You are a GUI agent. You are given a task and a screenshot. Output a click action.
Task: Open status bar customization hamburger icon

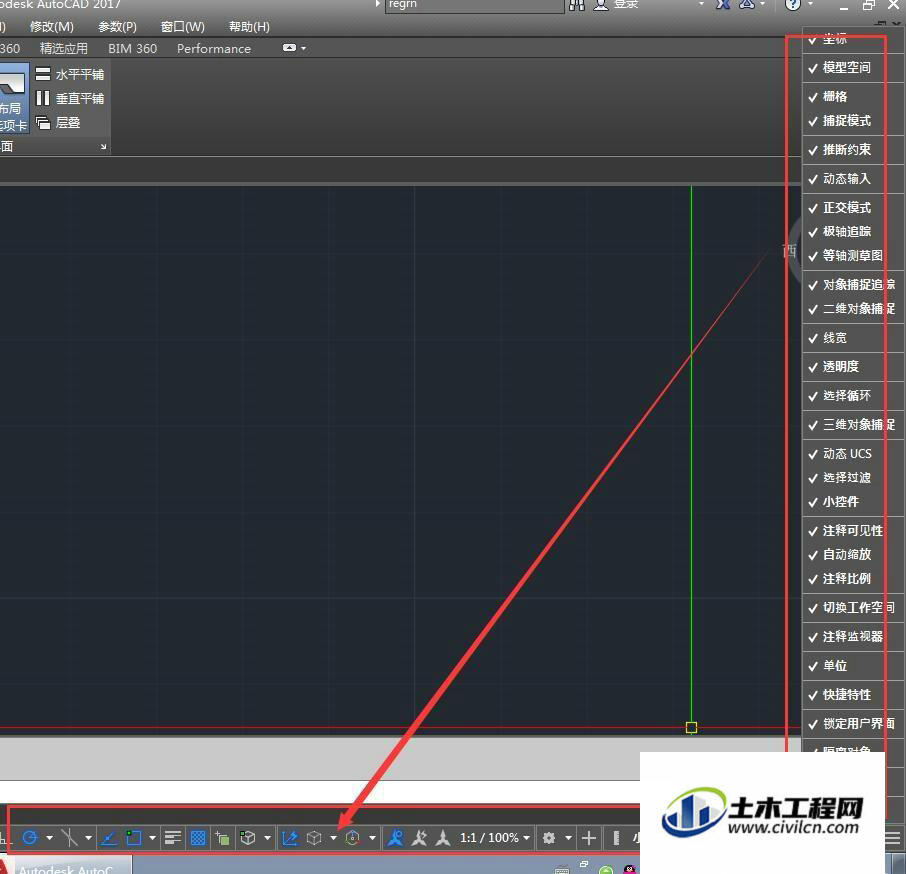(x=893, y=838)
